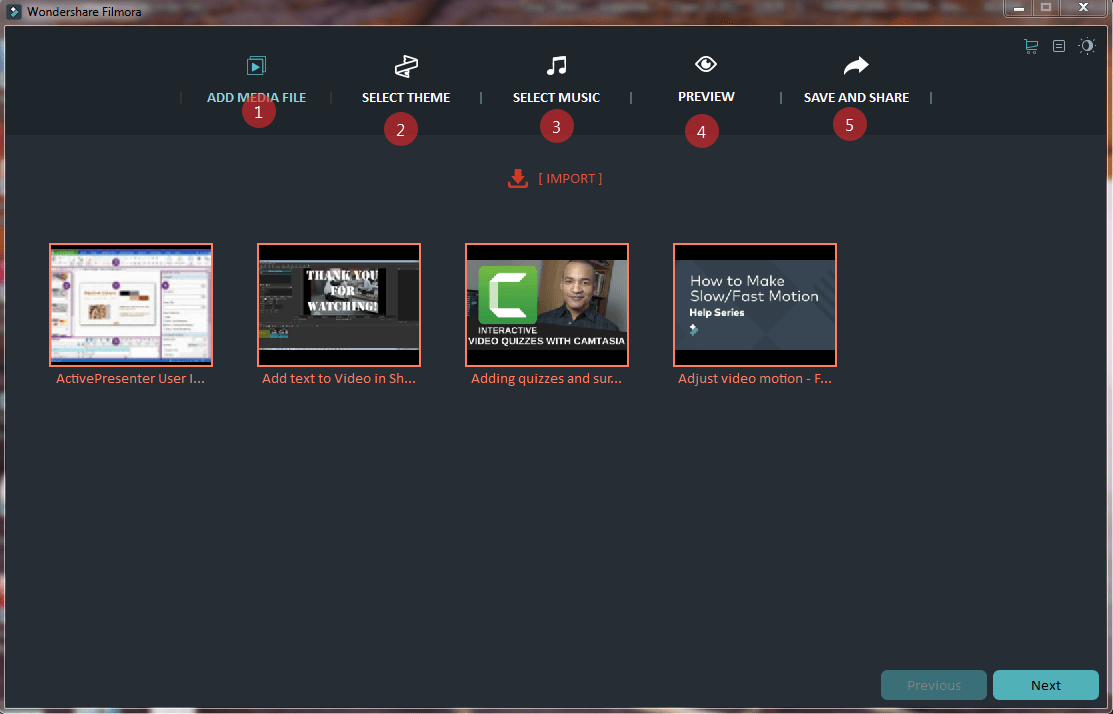1113x714 pixels.
Task: Toggle the light/dark brightness mode icon
Action: [1087, 45]
